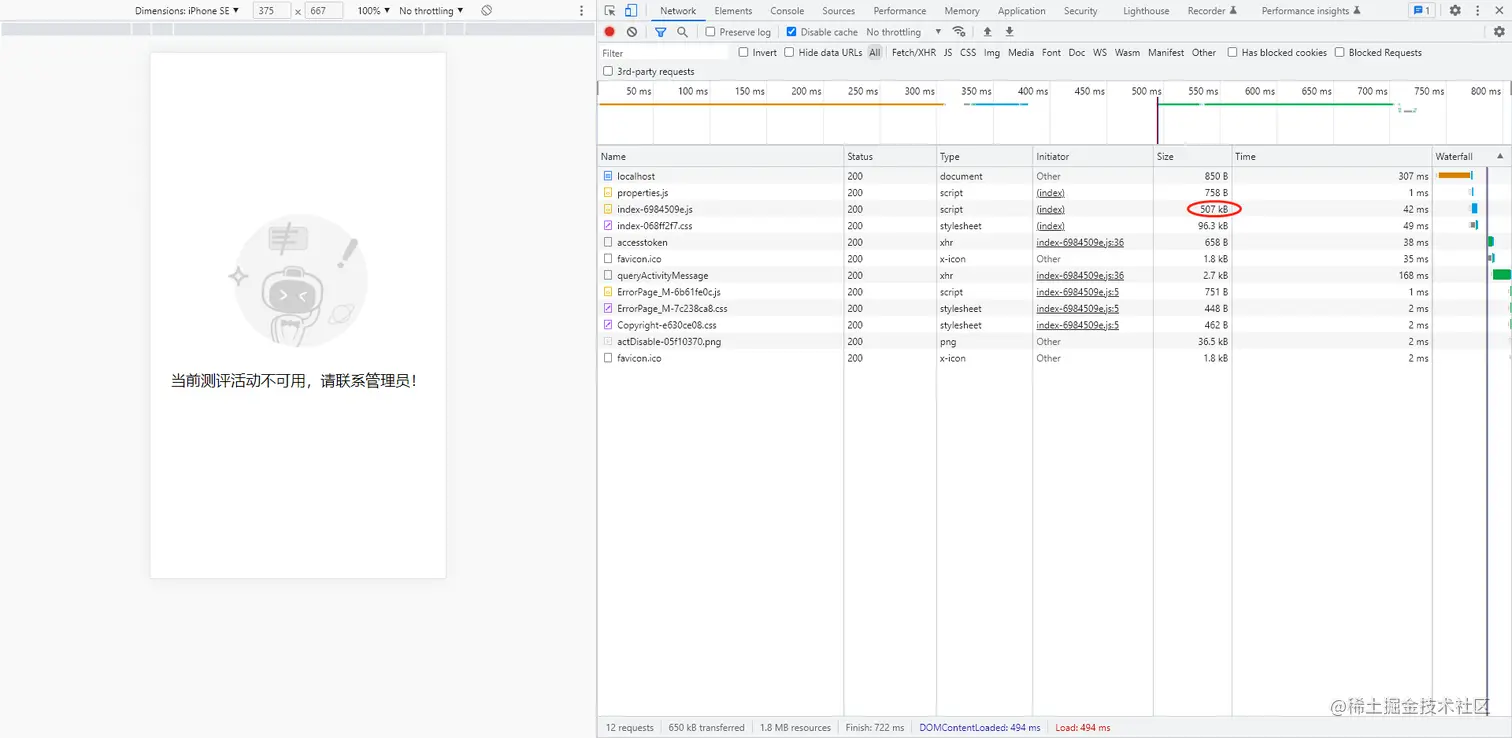Open Dimensions: iPhone SE dropdown
This screenshot has width=1512, height=738.
point(187,11)
